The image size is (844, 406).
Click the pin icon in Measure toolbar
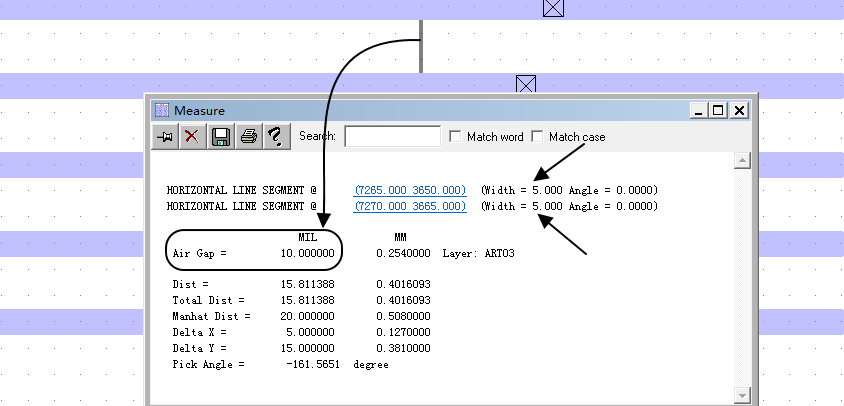164,137
